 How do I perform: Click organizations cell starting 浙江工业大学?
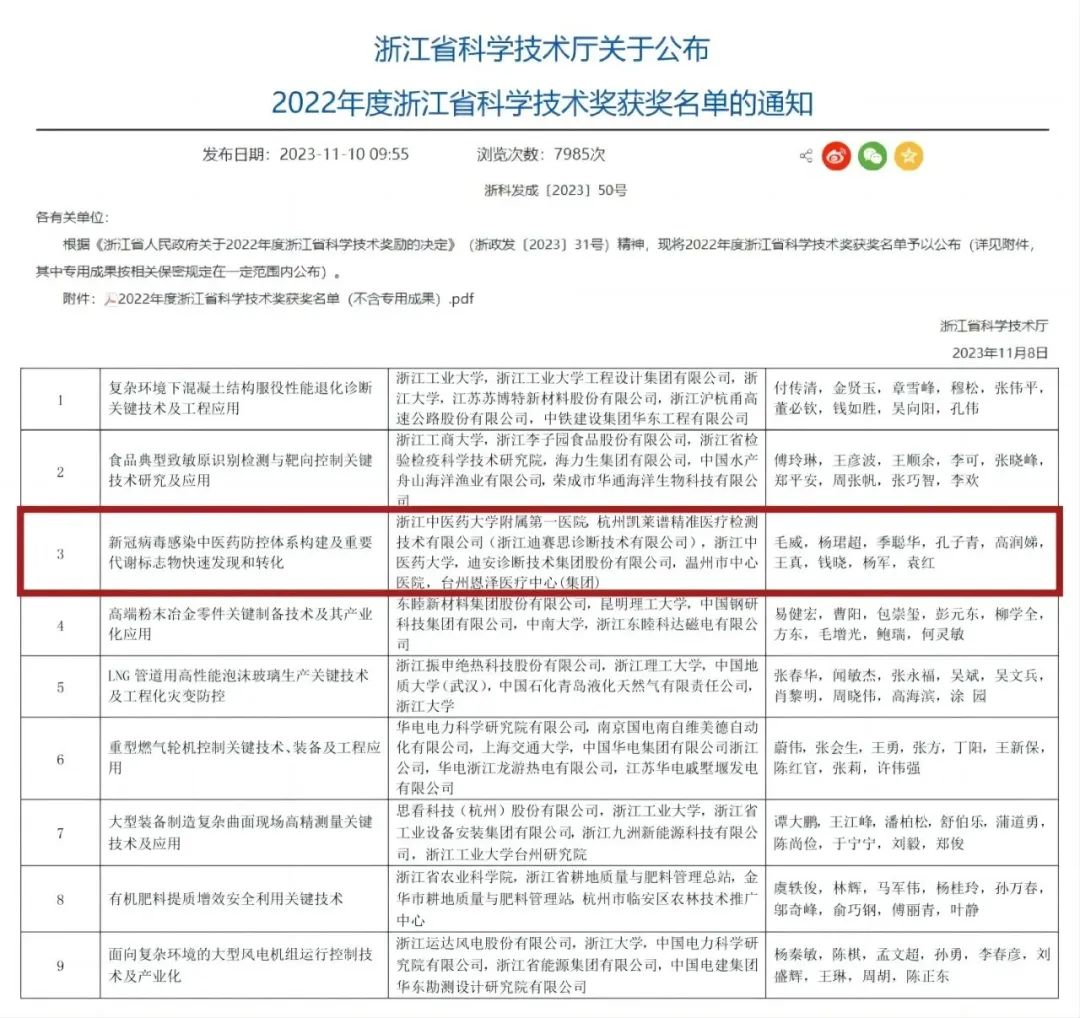[577, 399]
